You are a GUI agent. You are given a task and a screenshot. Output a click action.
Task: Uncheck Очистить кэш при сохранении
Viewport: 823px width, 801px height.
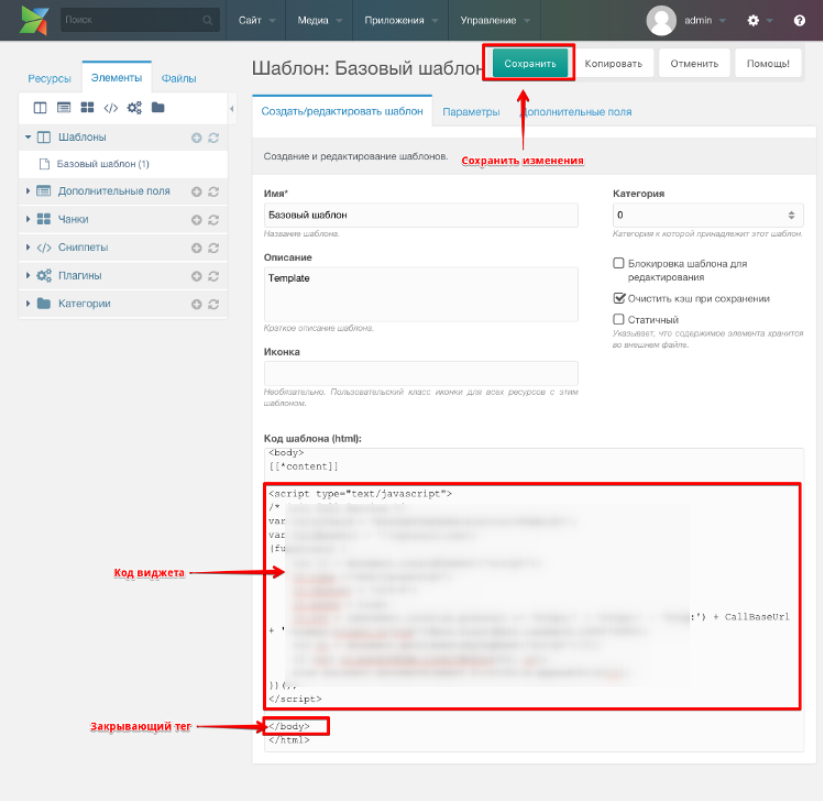pyautogui.click(x=619, y=298)
